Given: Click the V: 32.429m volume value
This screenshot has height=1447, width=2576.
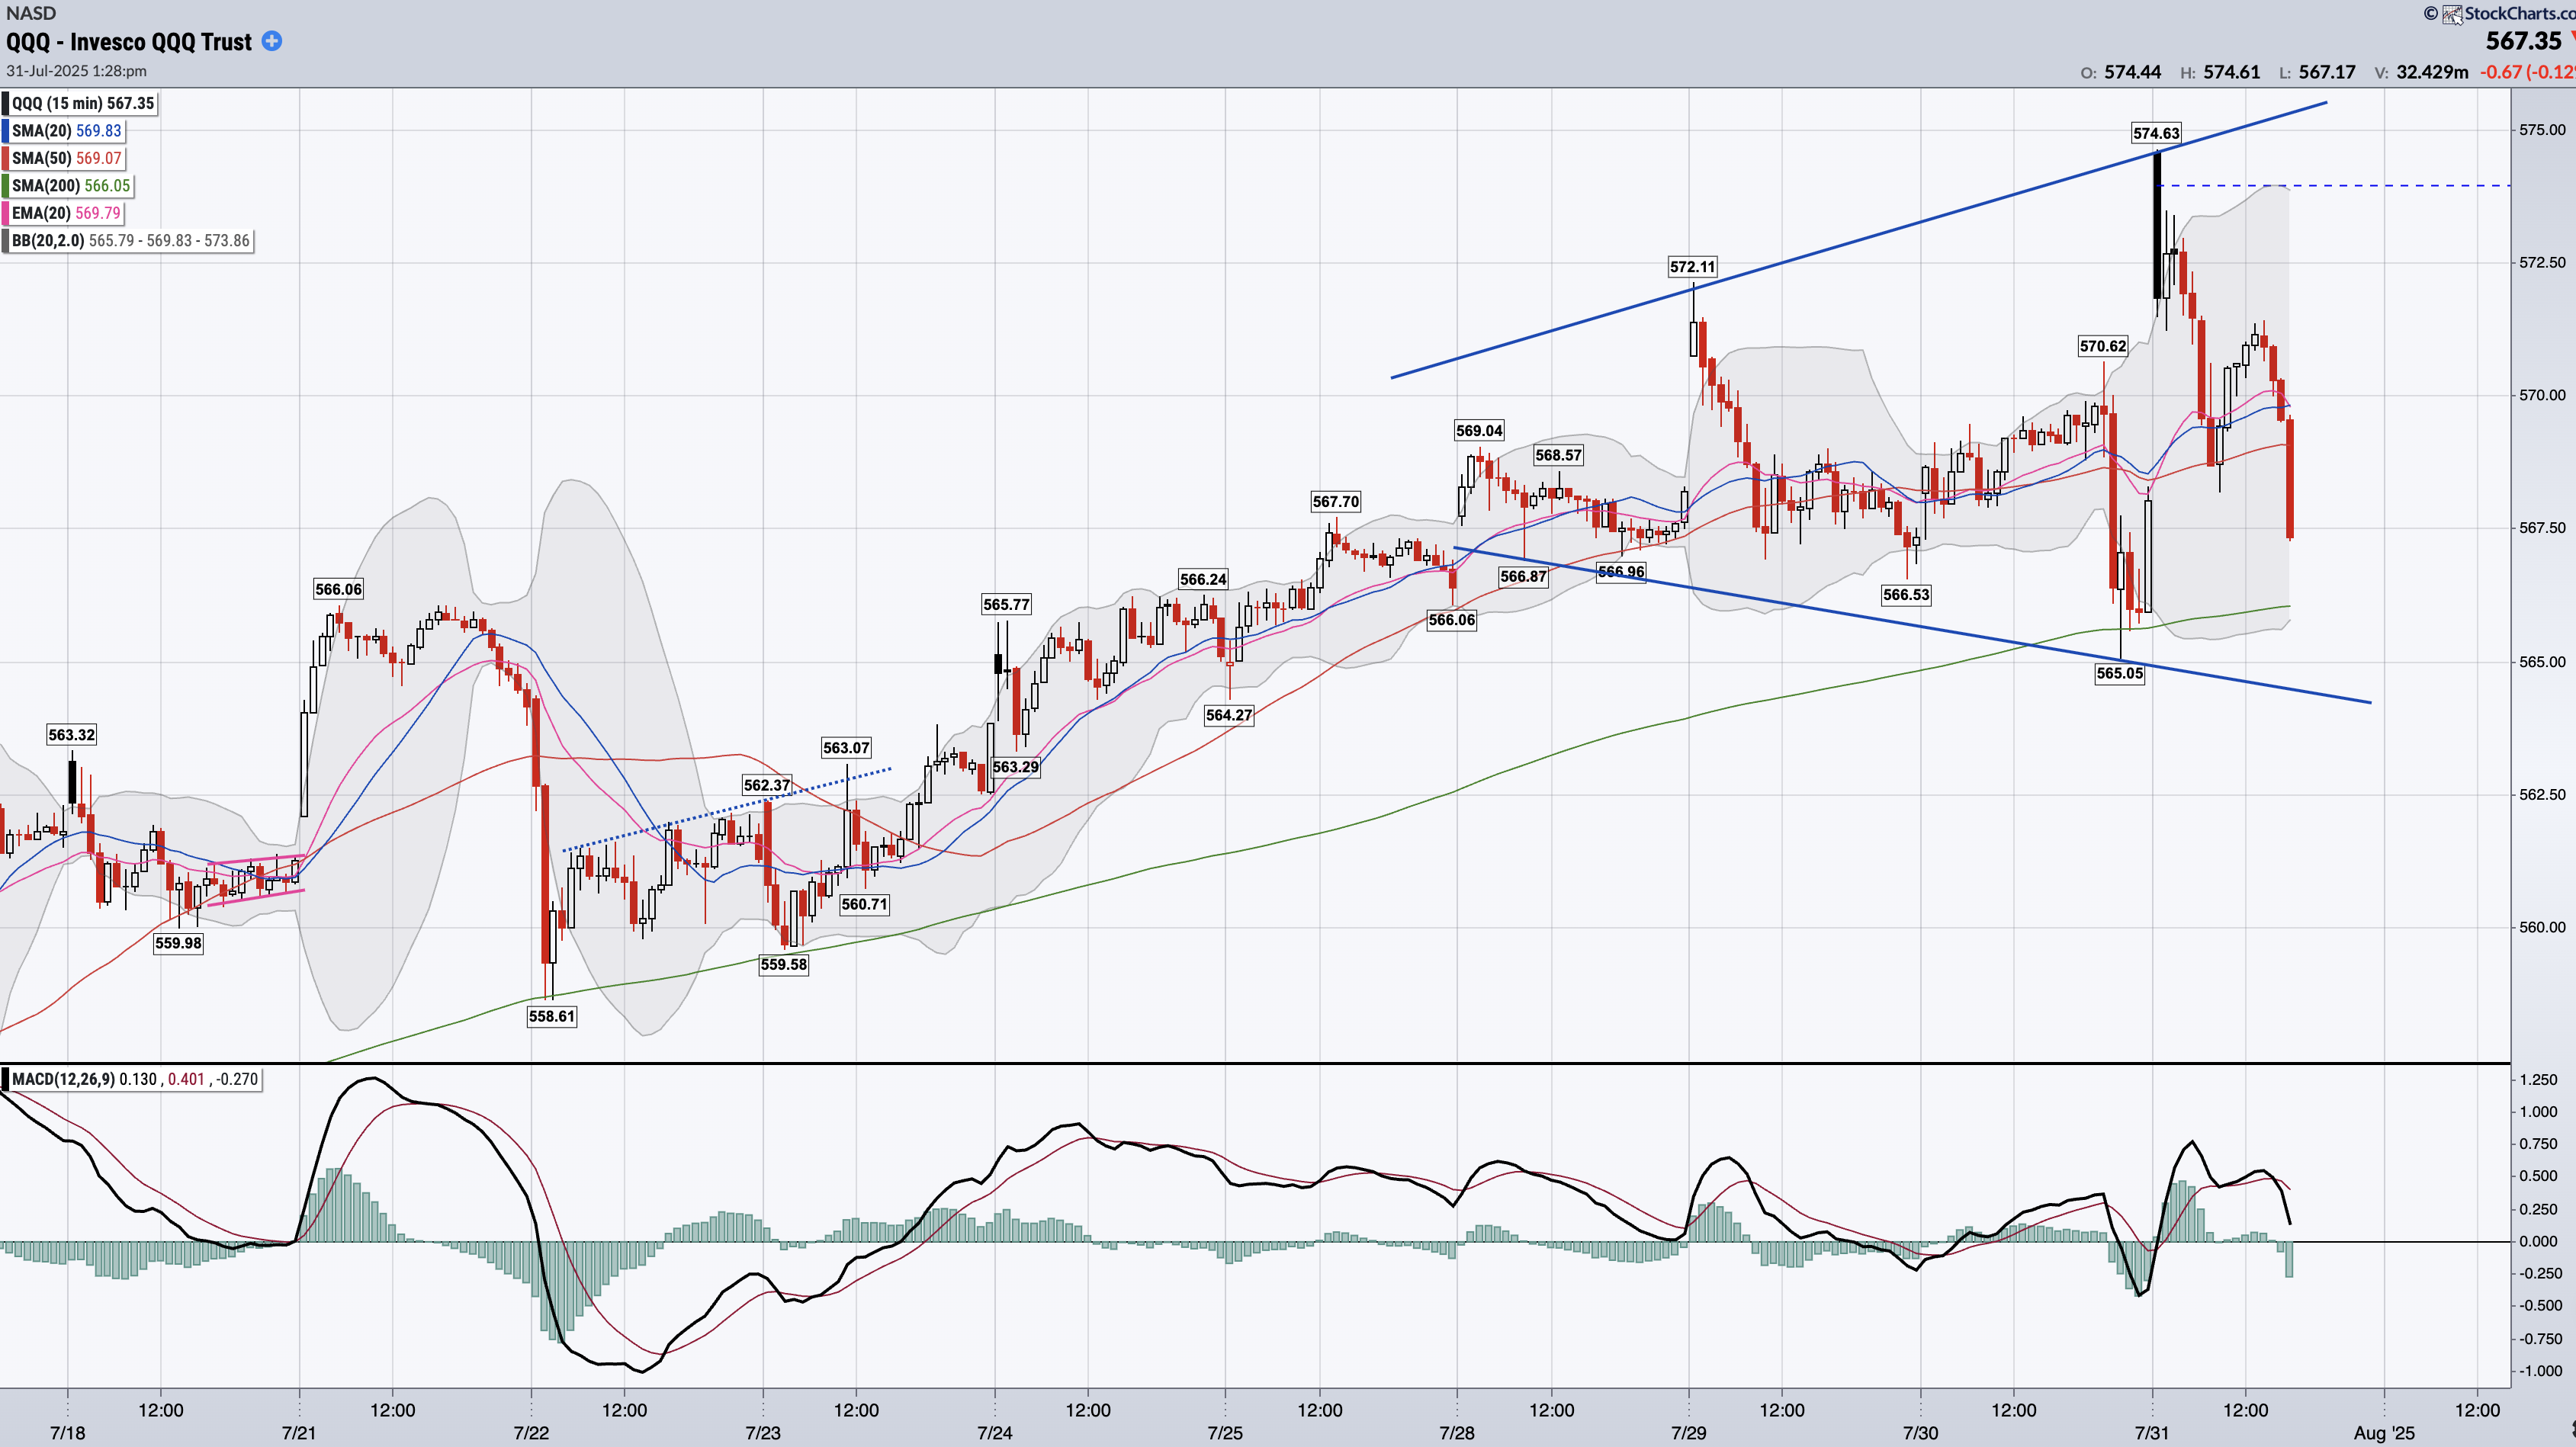Looking at the screenshot, I should click(x=2421, y=72).
